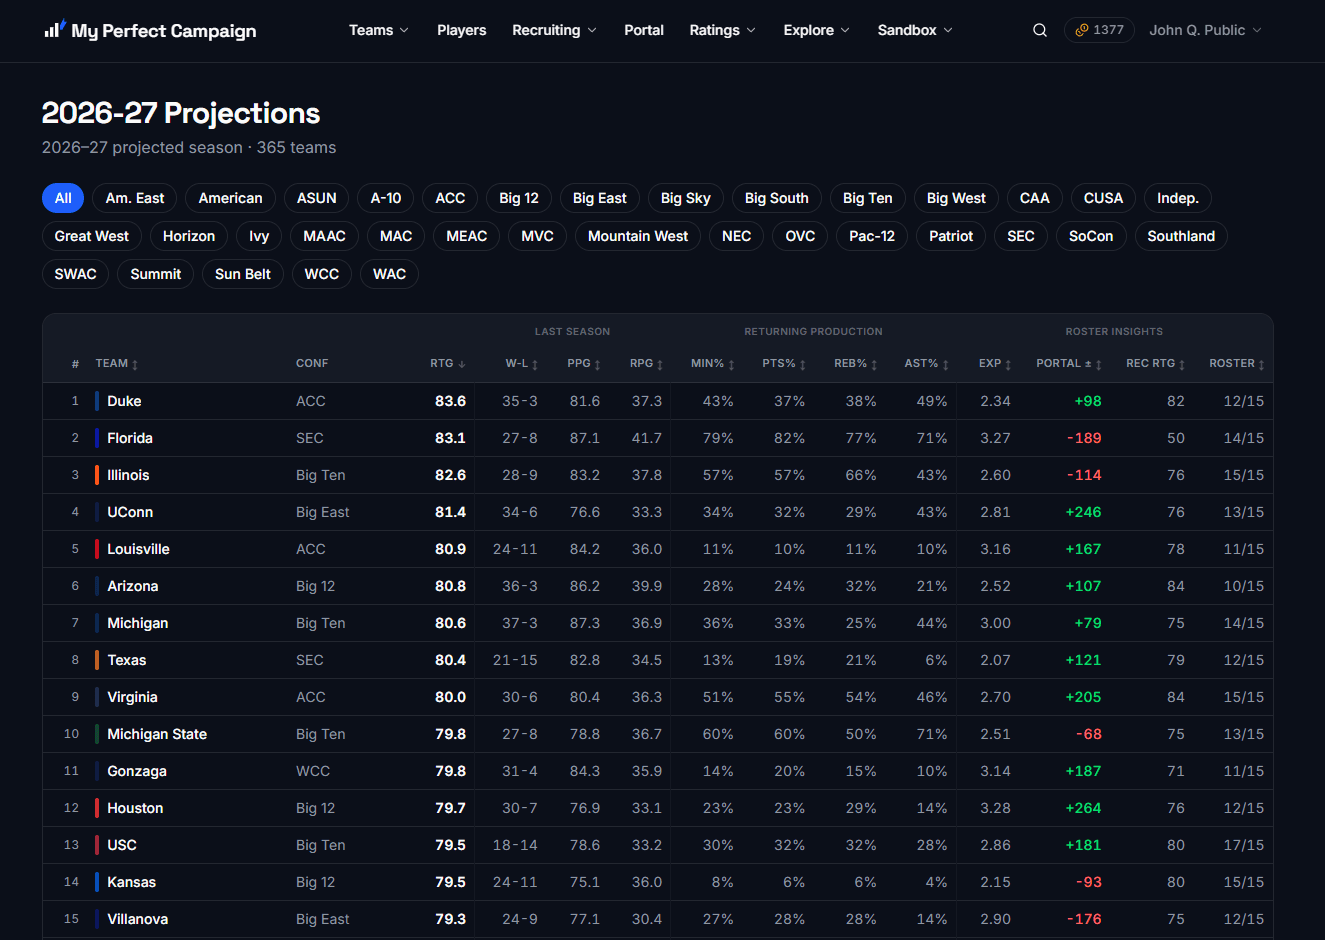1325x940 pixels.
Task: Sort by EXP column
Action: pos(995,364)
